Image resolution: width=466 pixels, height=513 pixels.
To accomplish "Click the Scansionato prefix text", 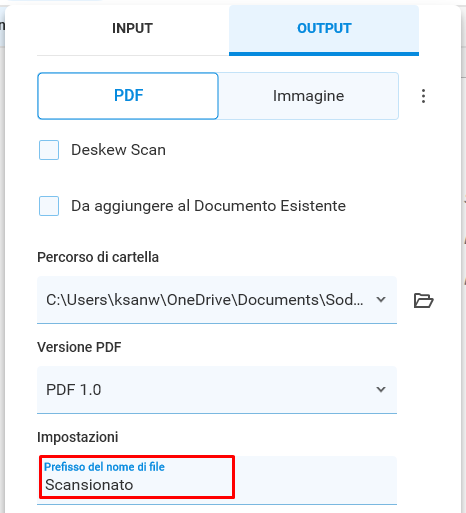I will tap(89, 485).
